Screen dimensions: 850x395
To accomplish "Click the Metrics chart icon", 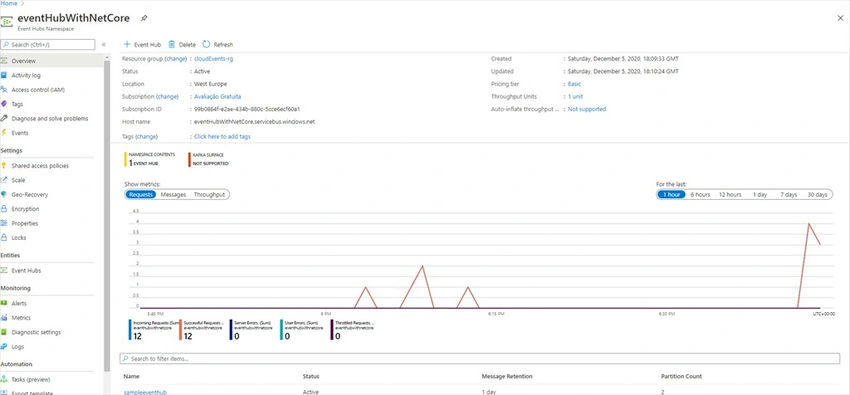I will pyautogui.click(x=4, y=318).
